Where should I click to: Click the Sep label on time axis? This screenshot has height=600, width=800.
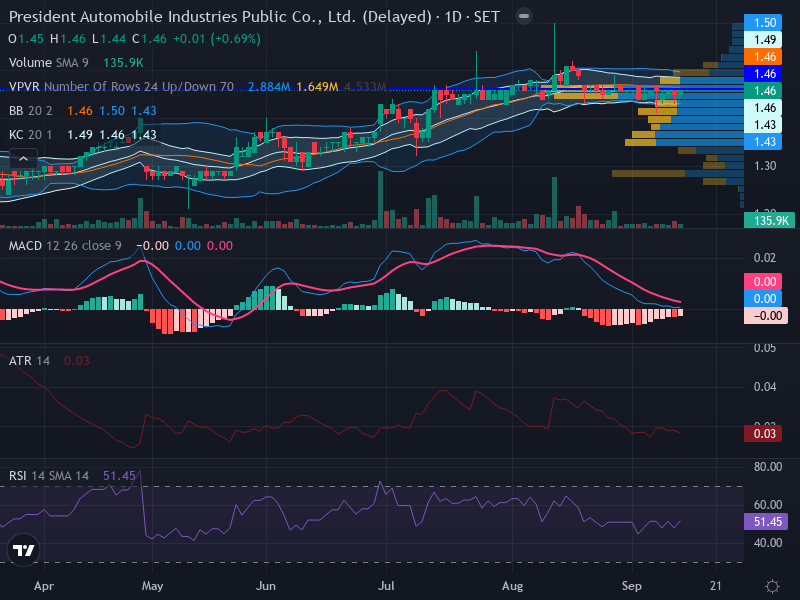click(632, 586)
